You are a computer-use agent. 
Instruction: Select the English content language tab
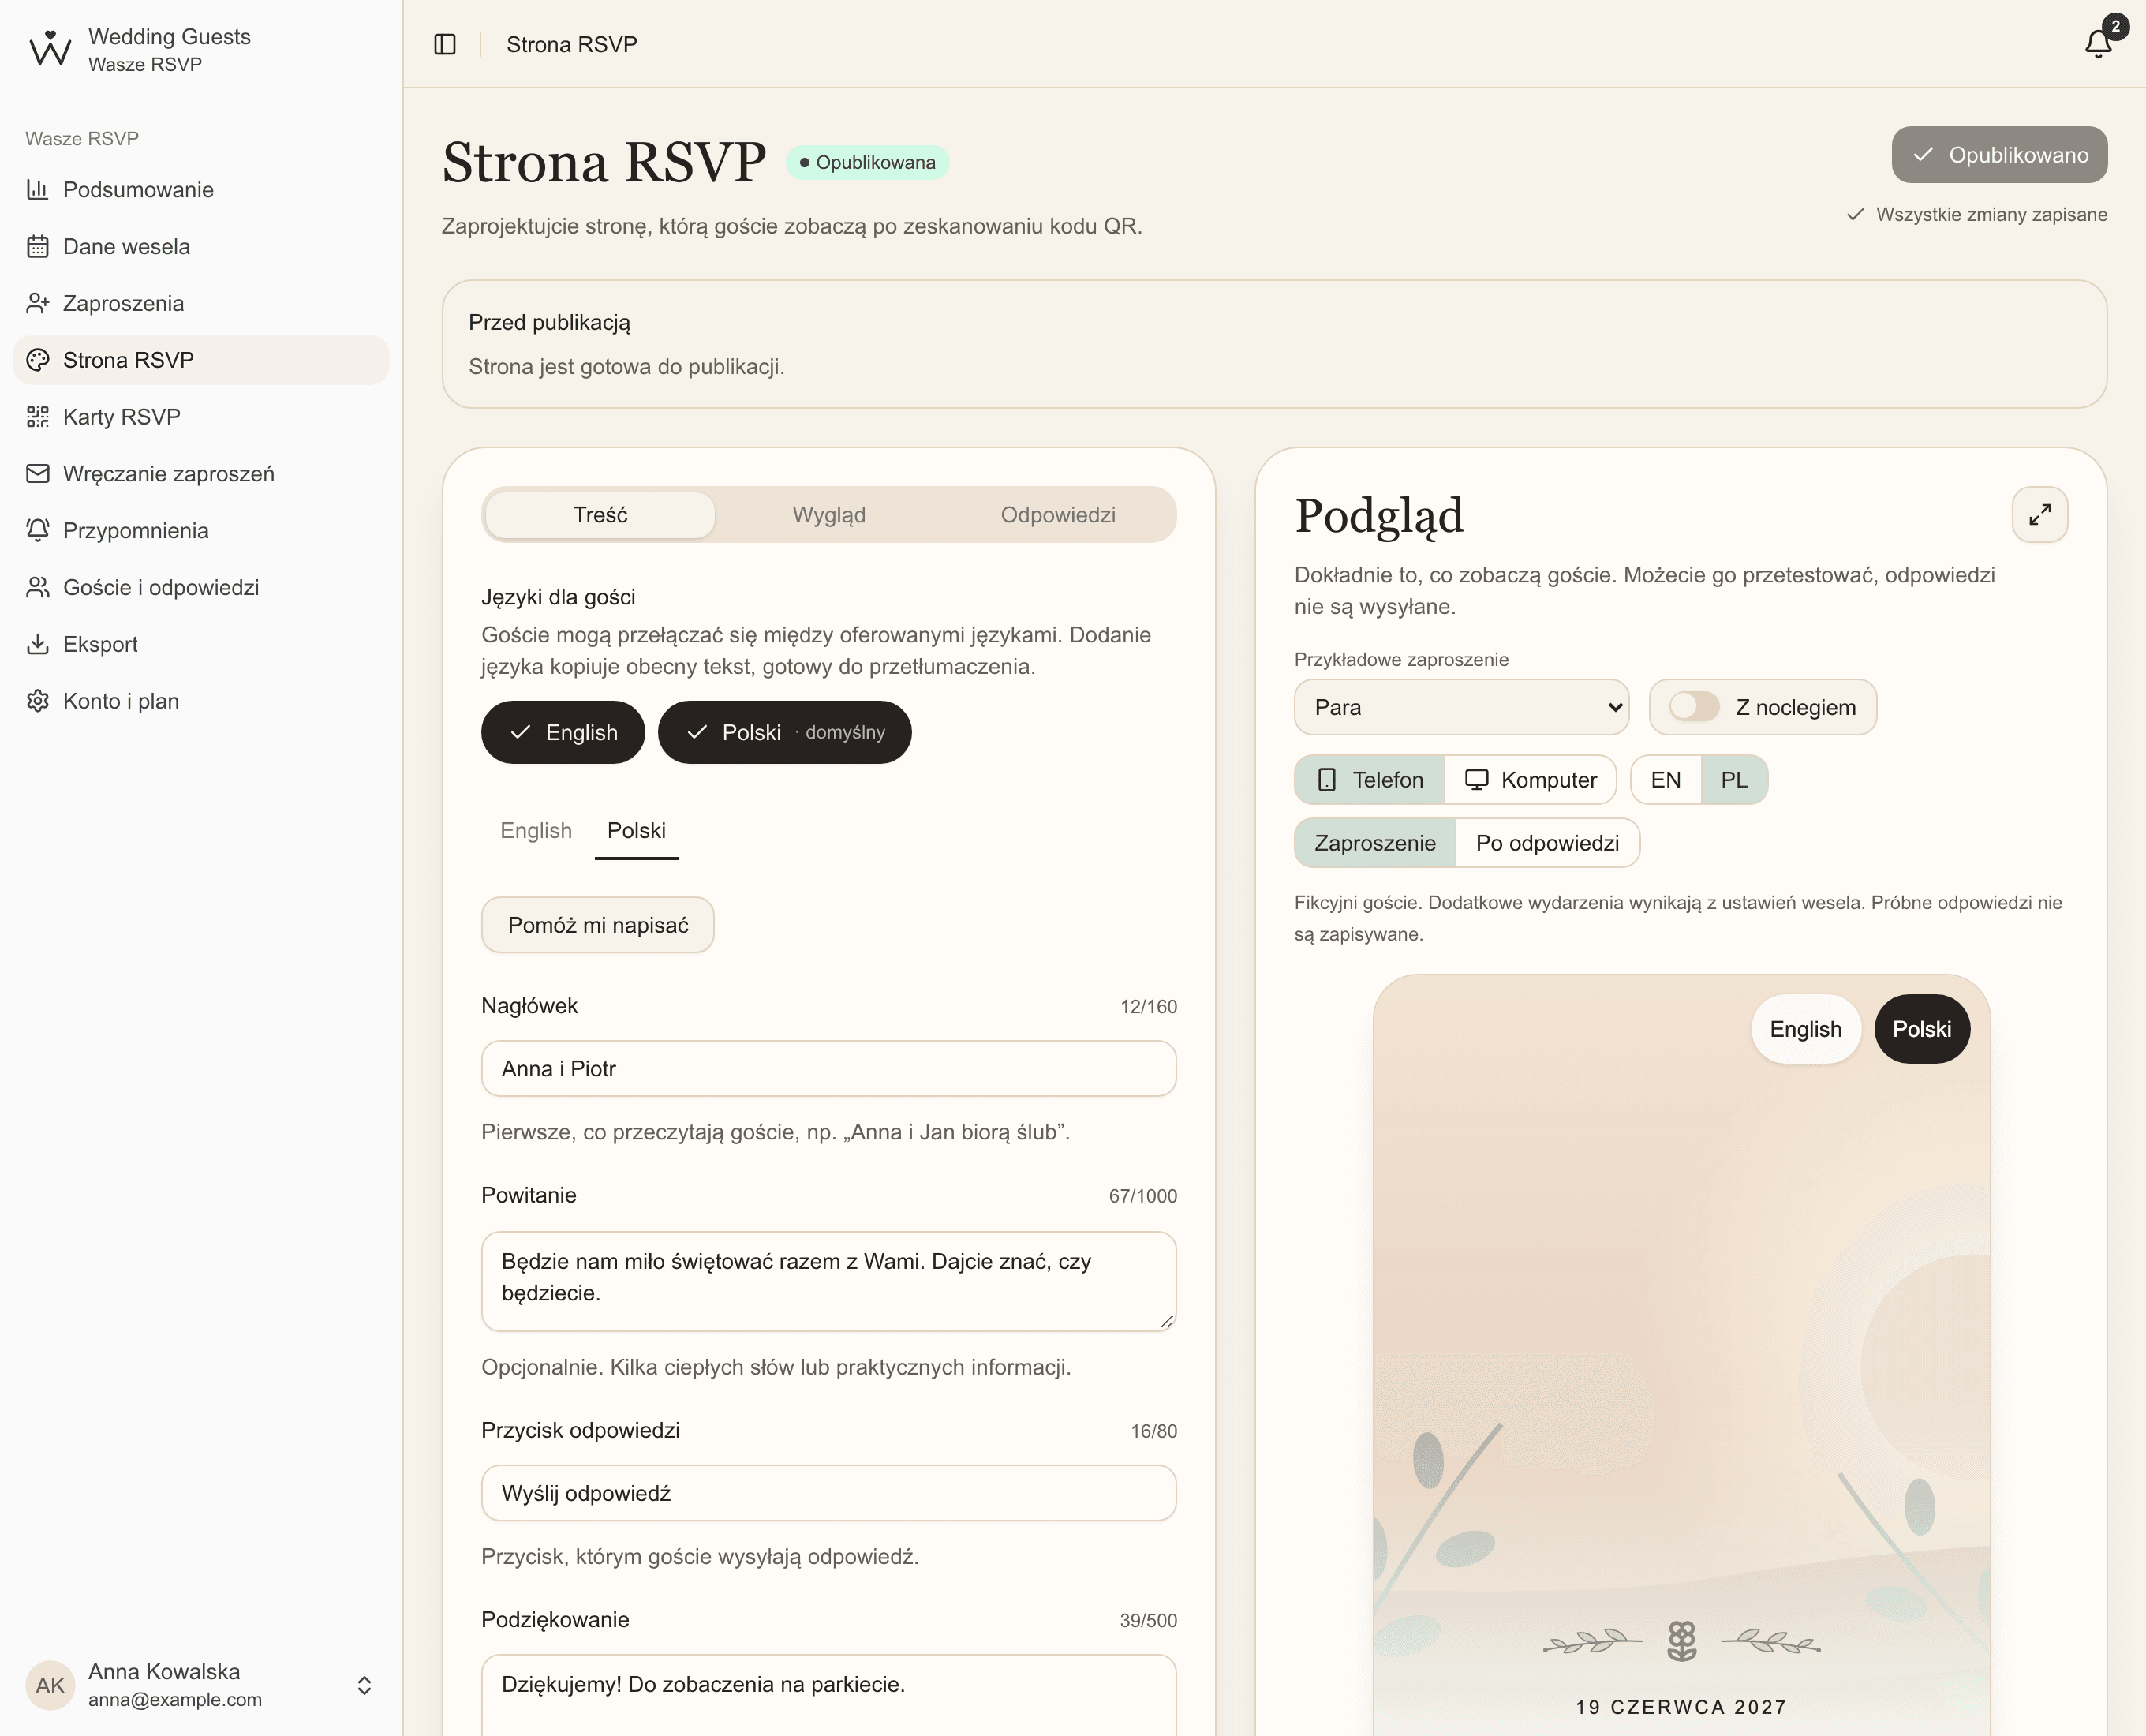(536, 831)
